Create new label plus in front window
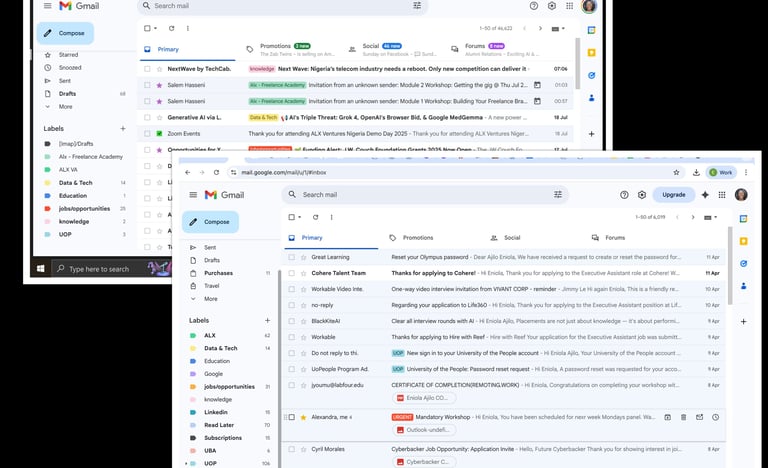This screenshot has width=768, height=468. 267,320
